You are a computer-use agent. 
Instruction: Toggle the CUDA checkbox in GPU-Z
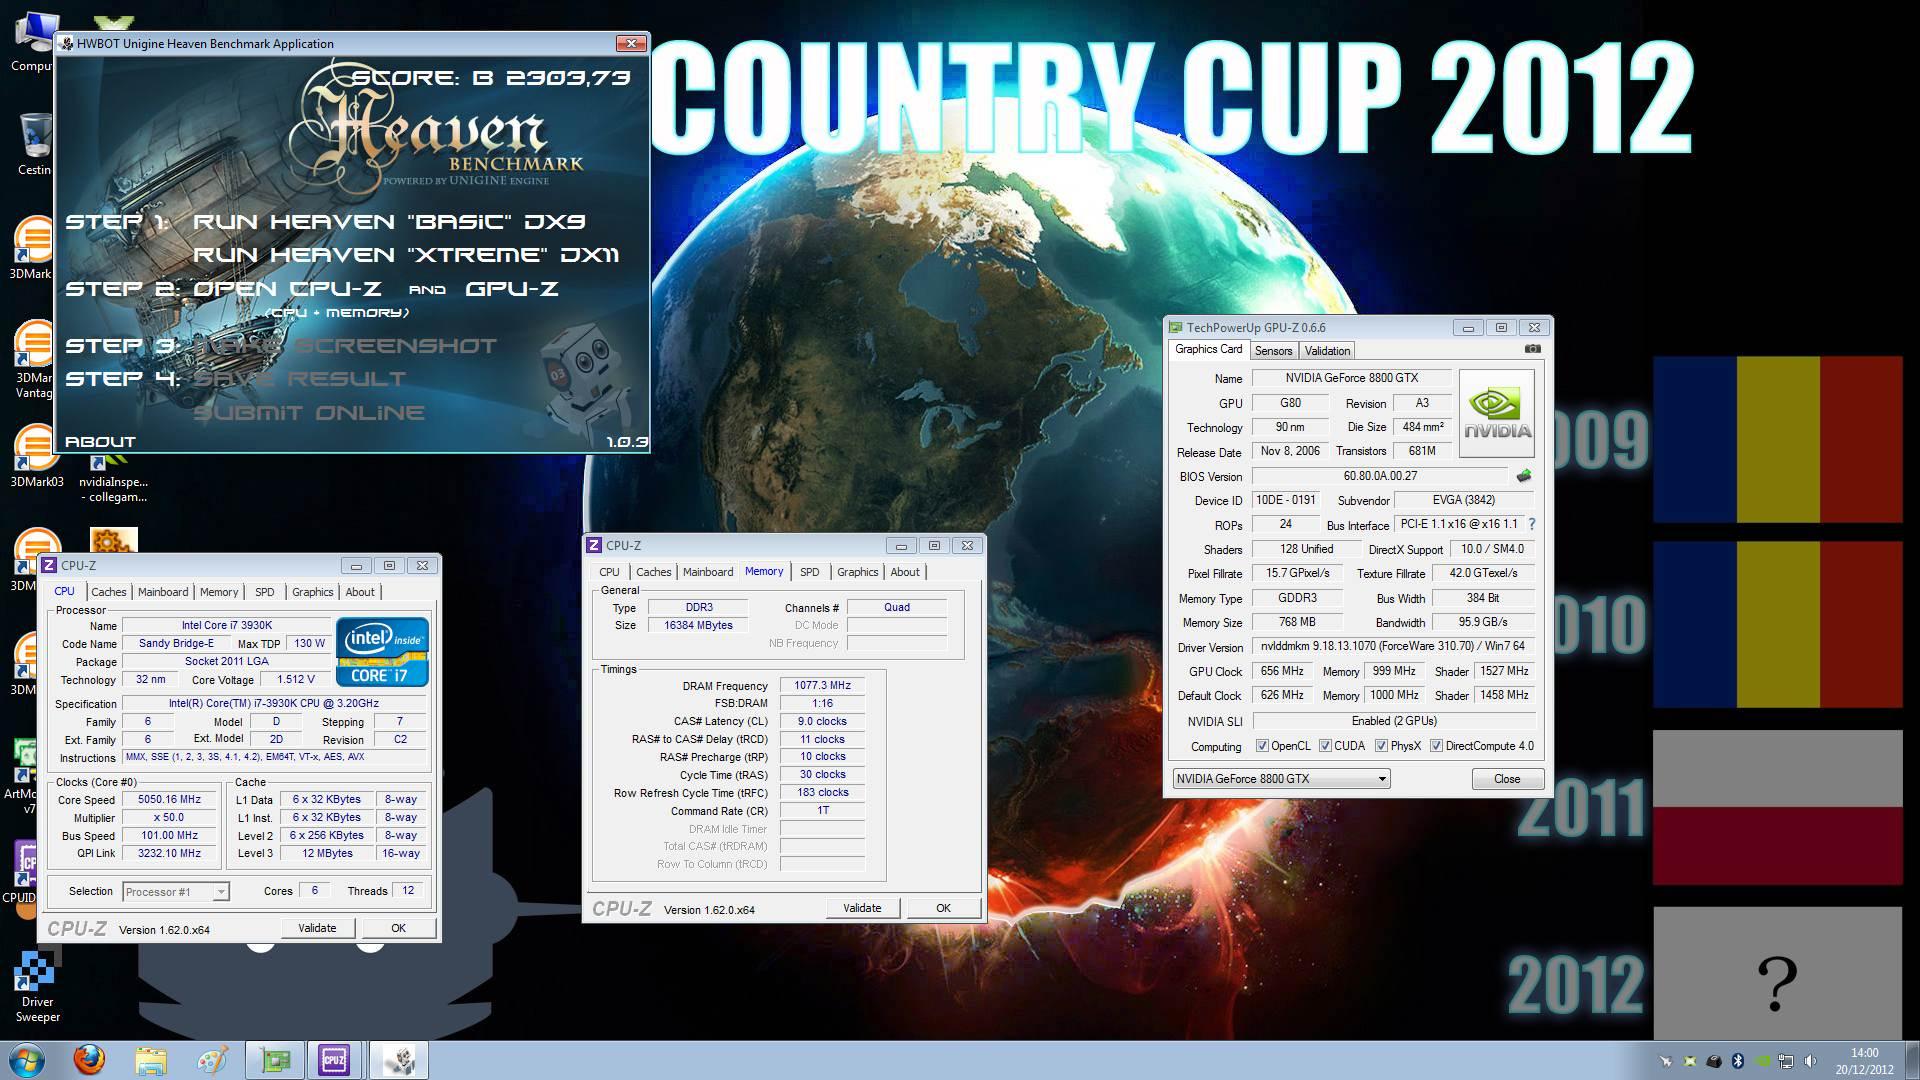[1325, 746]
